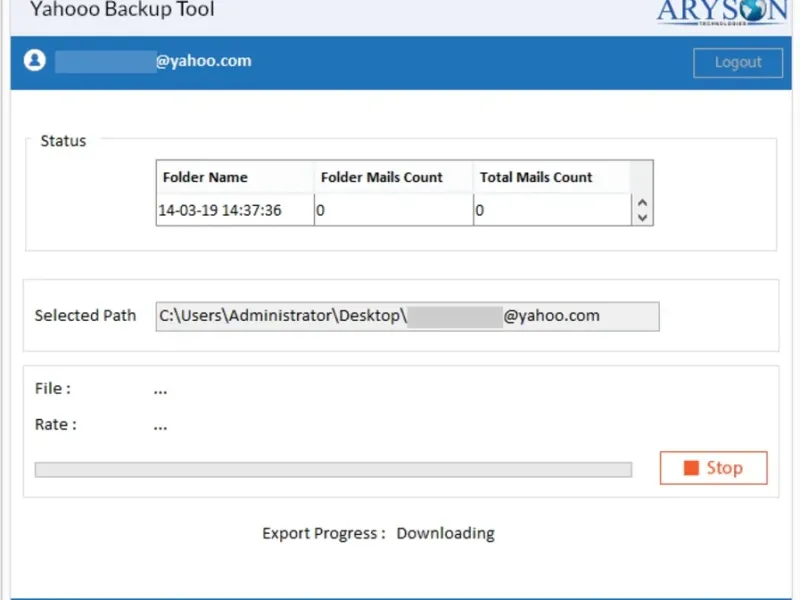This screenshot has height=600, width=800.
Task: Click the Folder Mails Count column header
Action: tap(393, 177)
